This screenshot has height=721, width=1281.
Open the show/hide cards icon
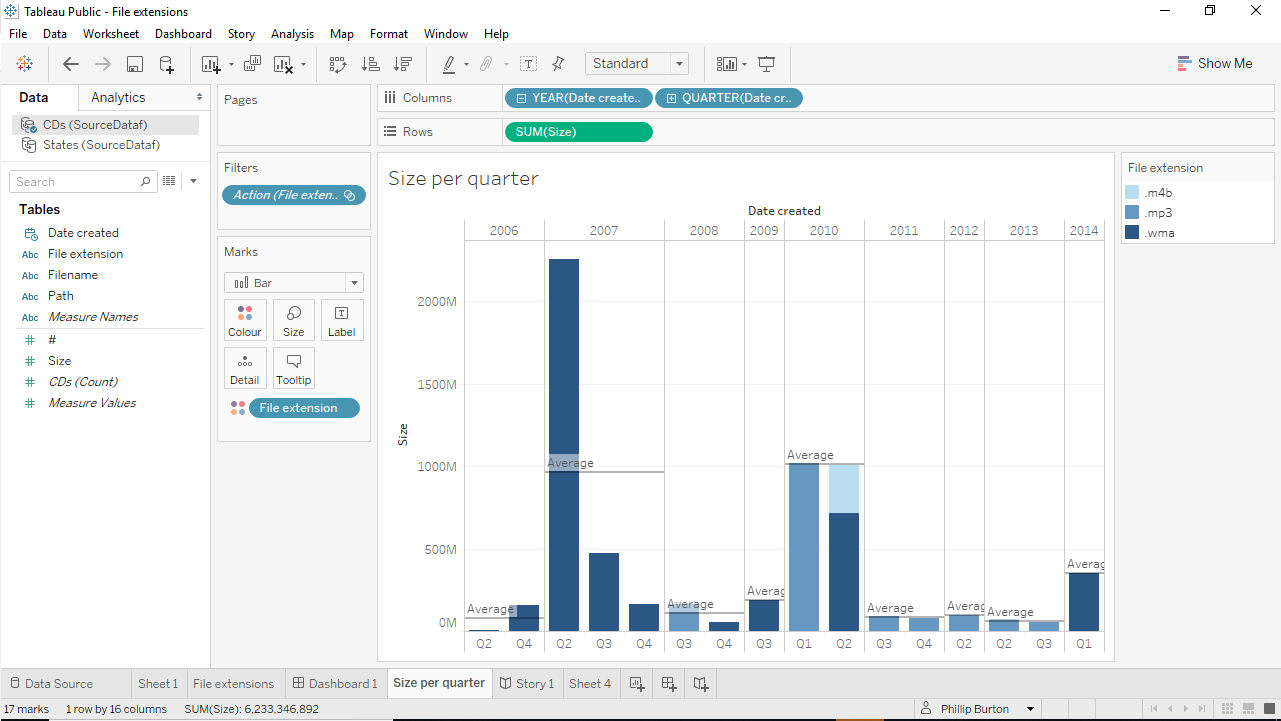pos(727,64)
